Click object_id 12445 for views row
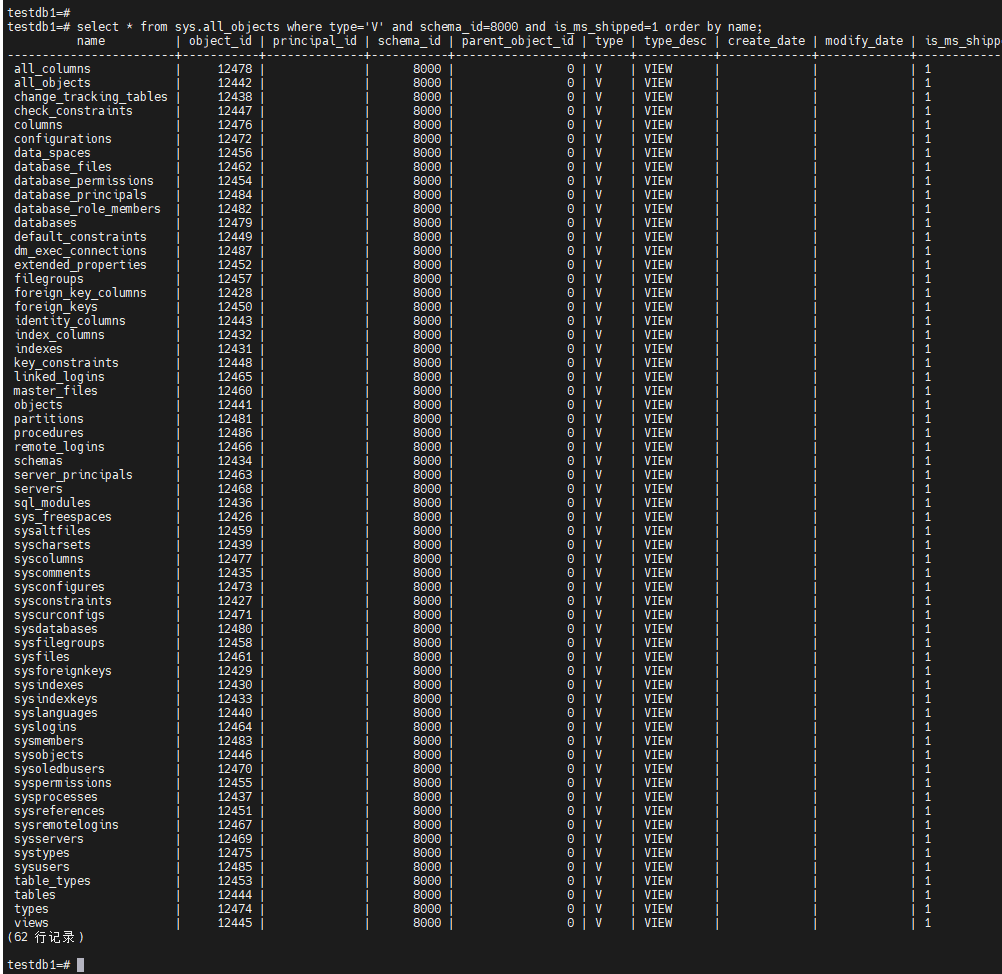1002x974 pixels. (234, 923)
